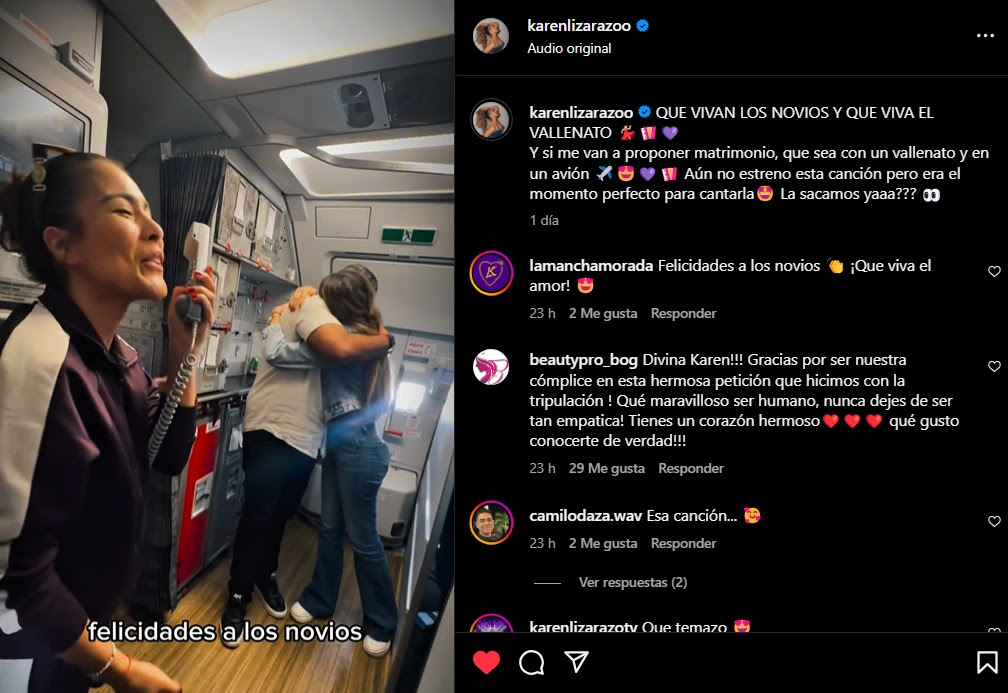Image resolution: width=1008 pixels, height=693 pixels.
Task: Like the lamanchamorada comment heart
Action: pyautogui.click(x=994, y=271)
